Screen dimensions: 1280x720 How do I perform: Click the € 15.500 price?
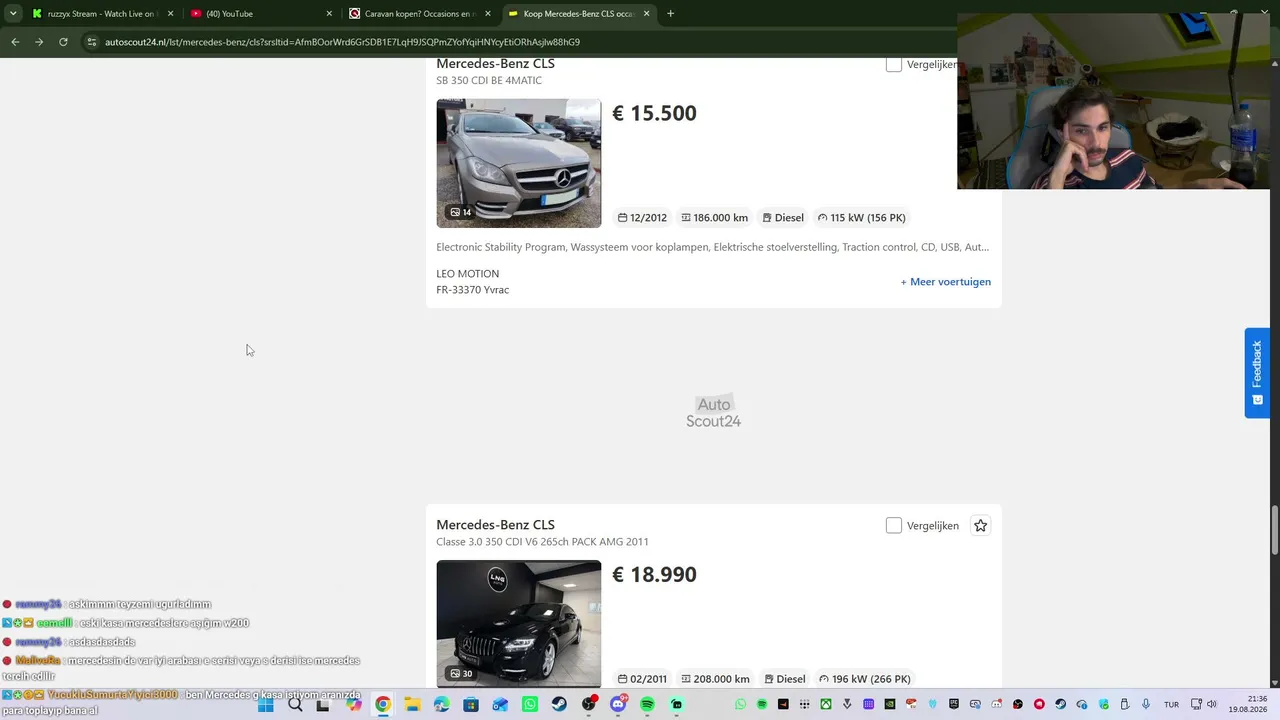[654, 114]
